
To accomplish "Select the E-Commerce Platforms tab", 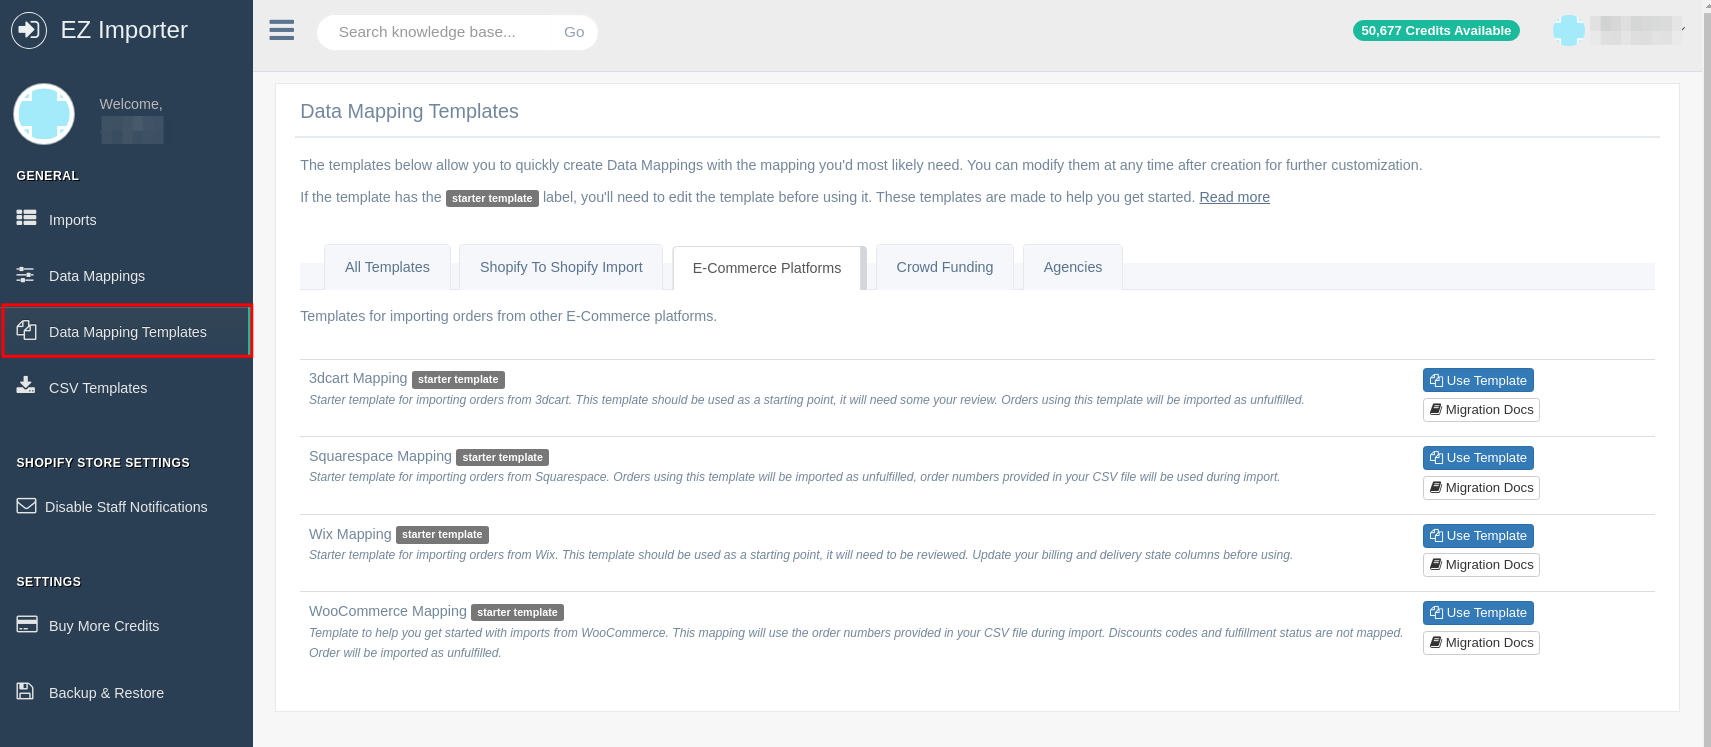I will click(767, 268).
